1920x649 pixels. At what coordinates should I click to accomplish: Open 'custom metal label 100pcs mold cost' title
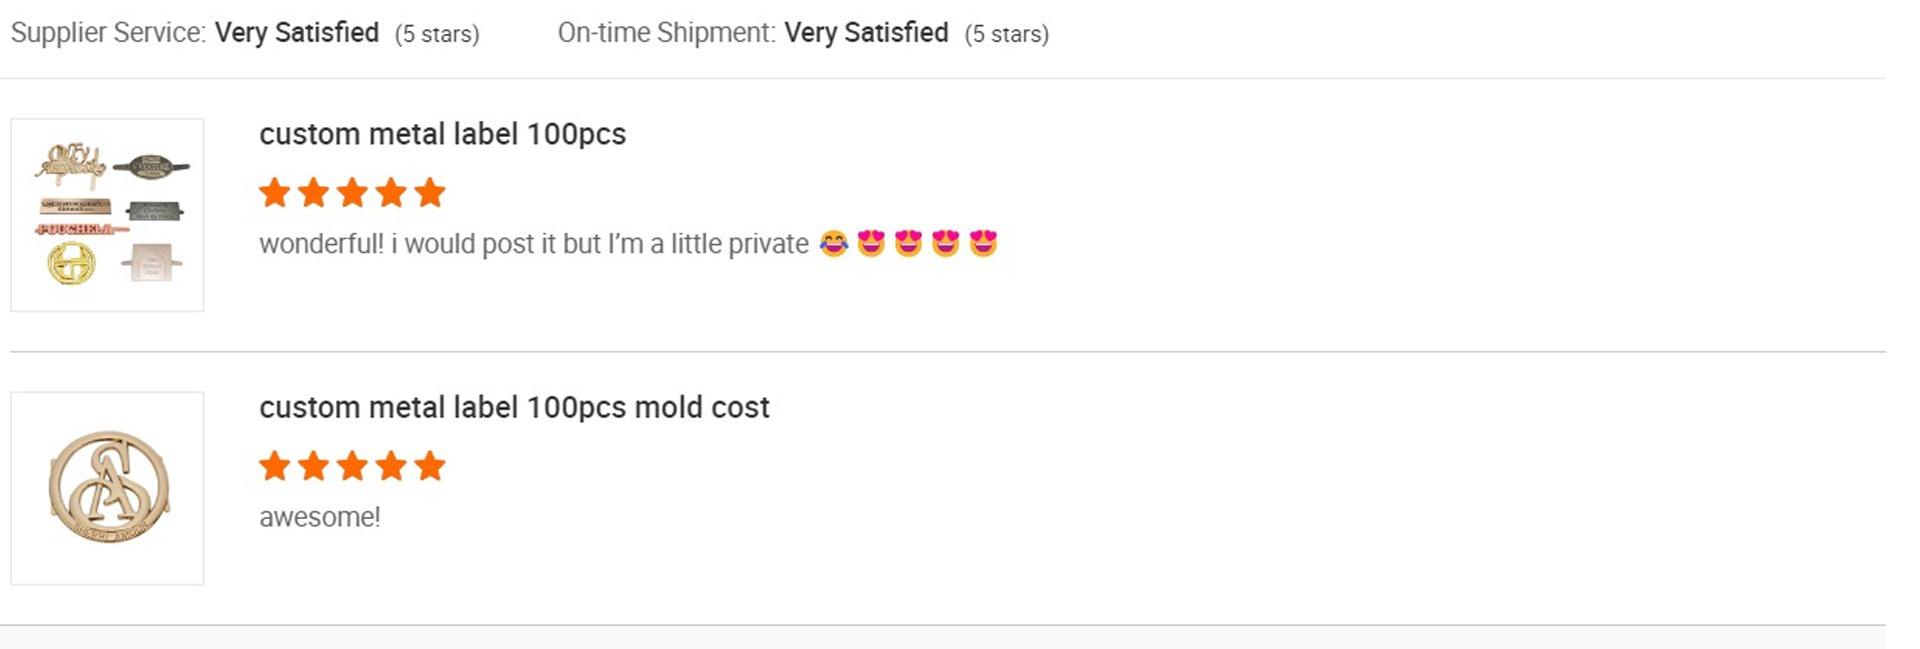coord(514,408)
